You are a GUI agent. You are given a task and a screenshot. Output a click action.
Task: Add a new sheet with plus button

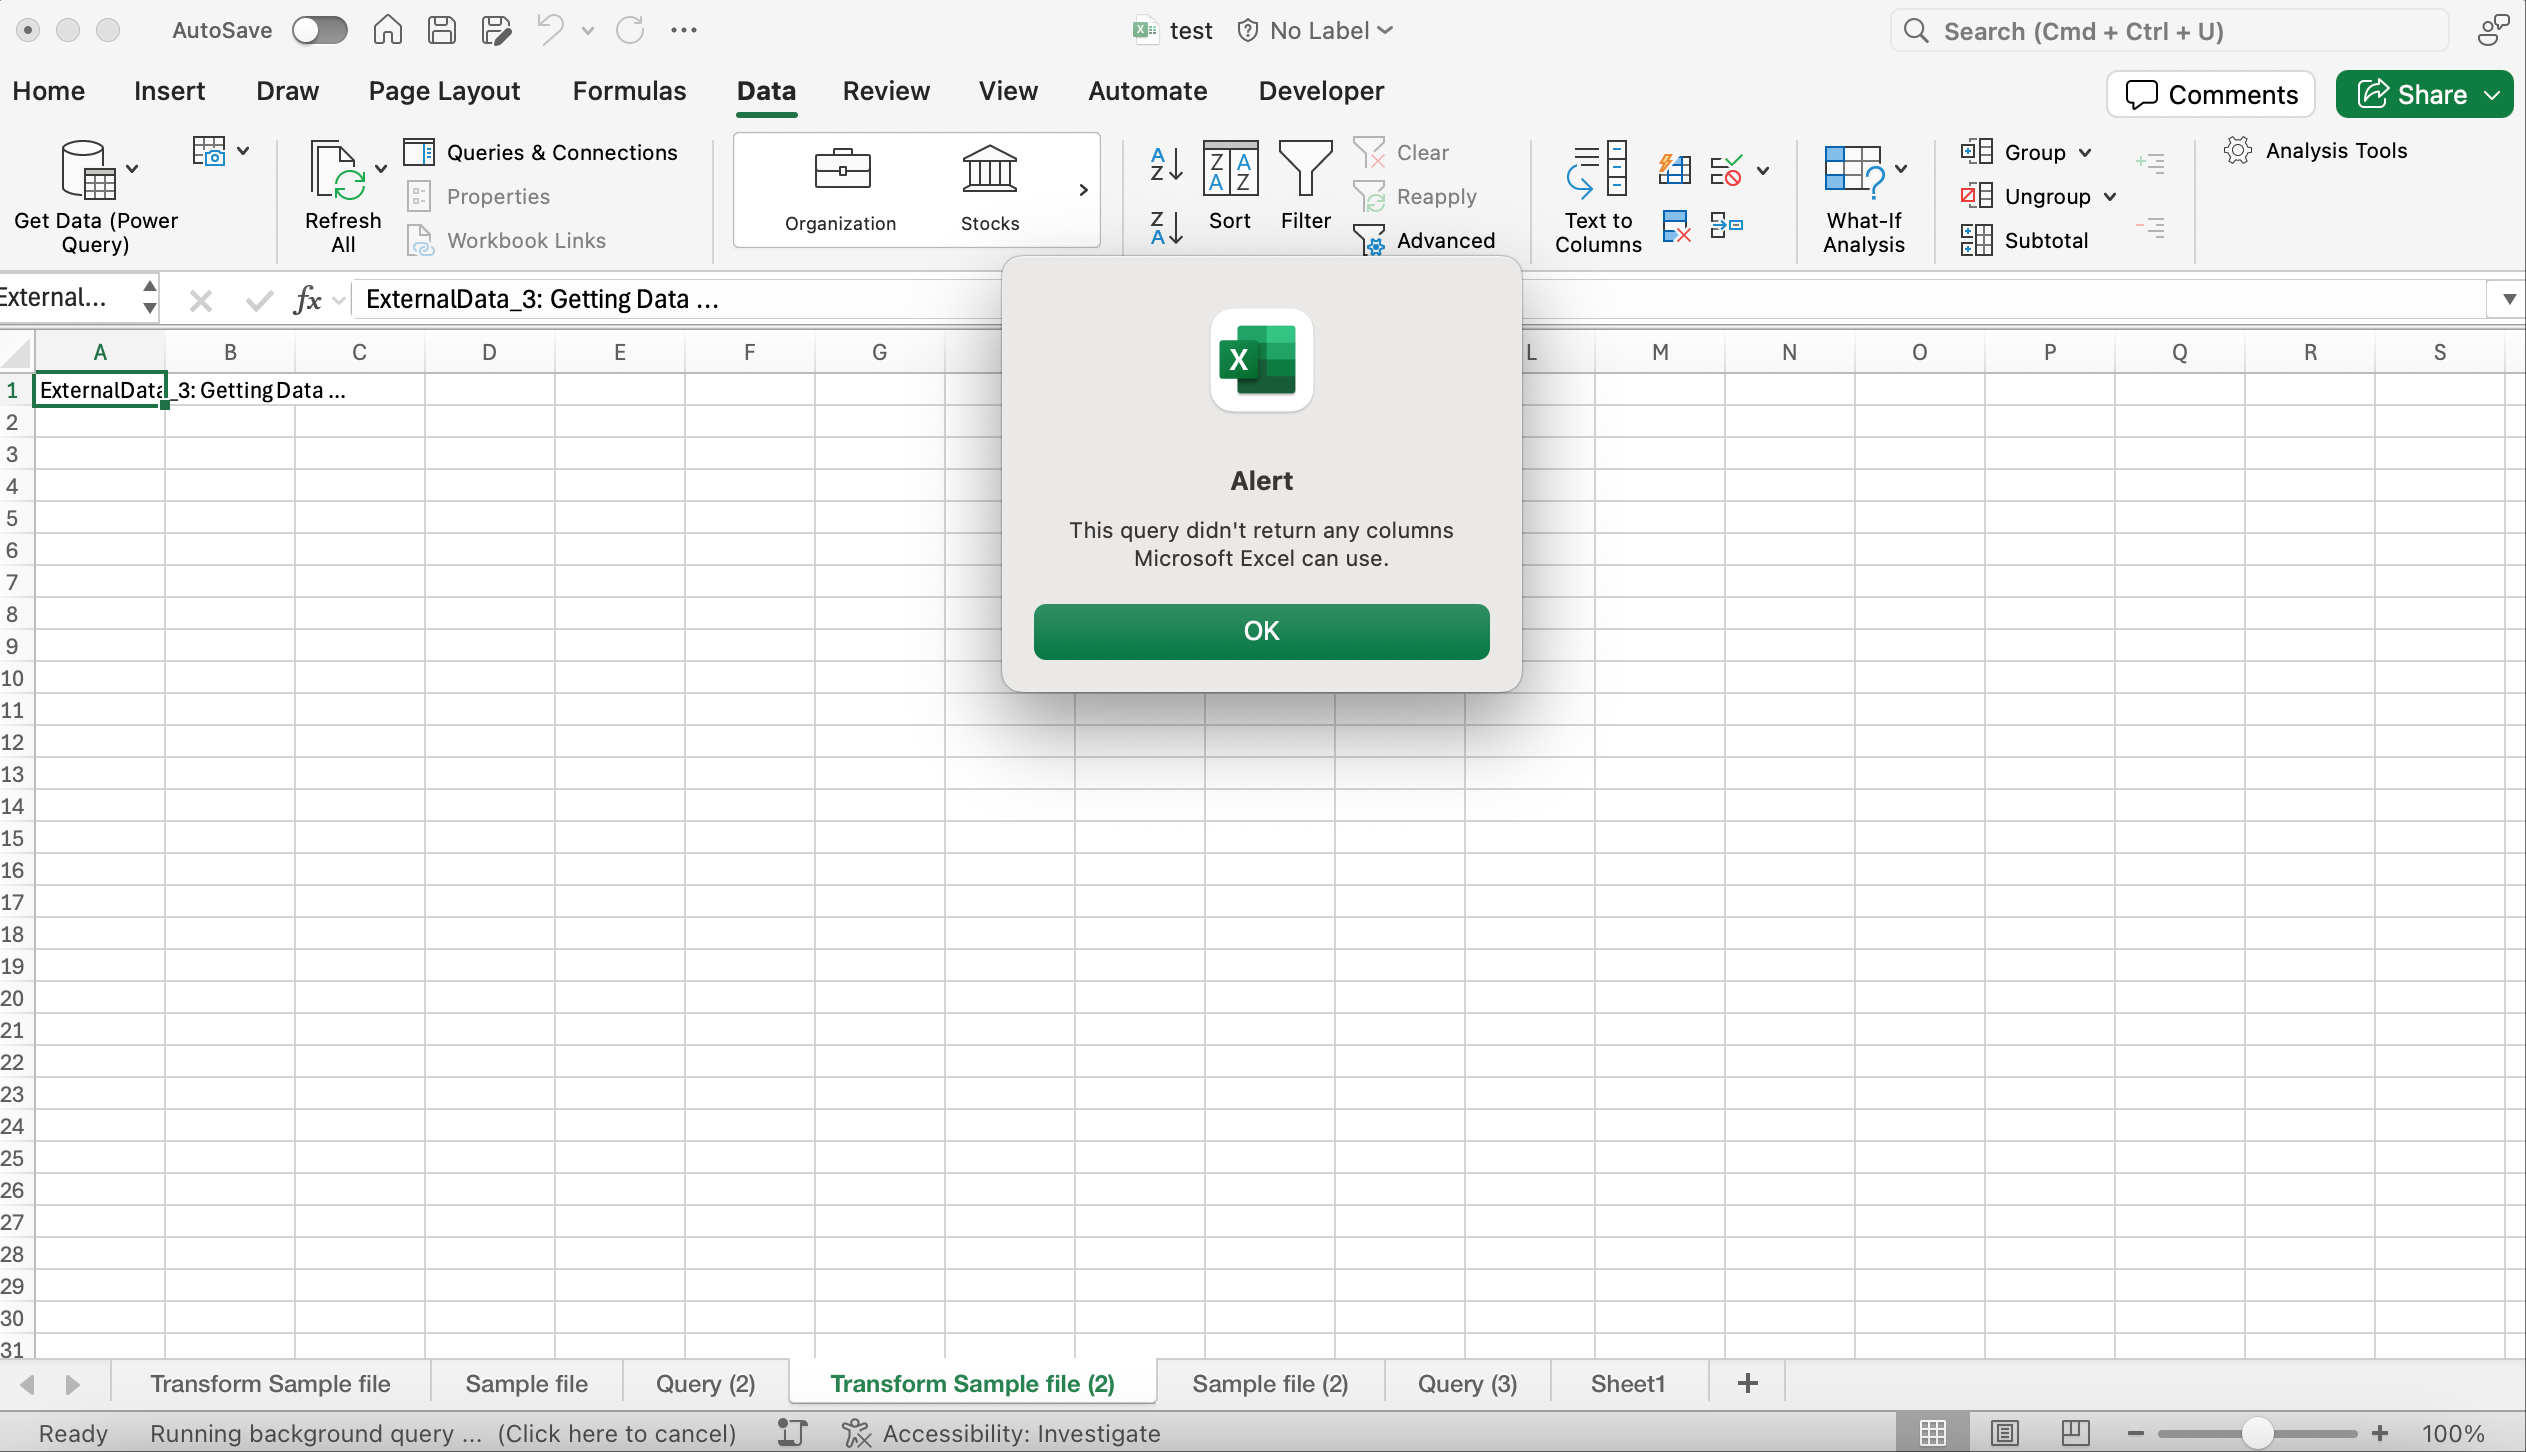click(x=1747, y=1384)
